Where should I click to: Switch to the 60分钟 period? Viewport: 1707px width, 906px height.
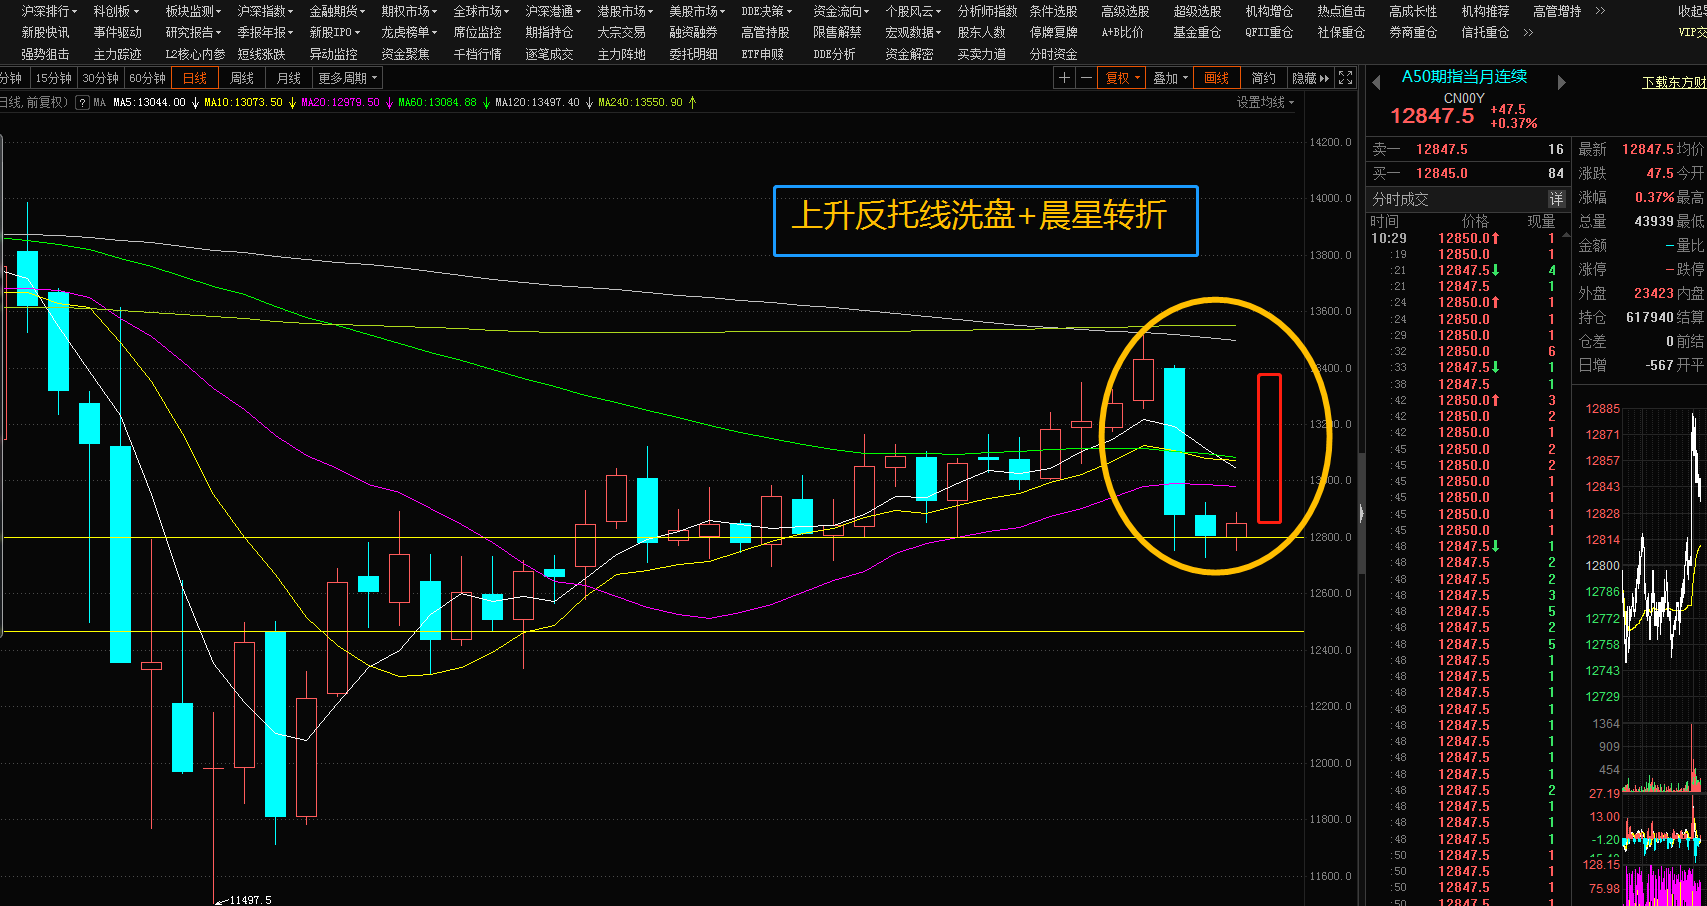pyautogui.click(x=148, y=78)
